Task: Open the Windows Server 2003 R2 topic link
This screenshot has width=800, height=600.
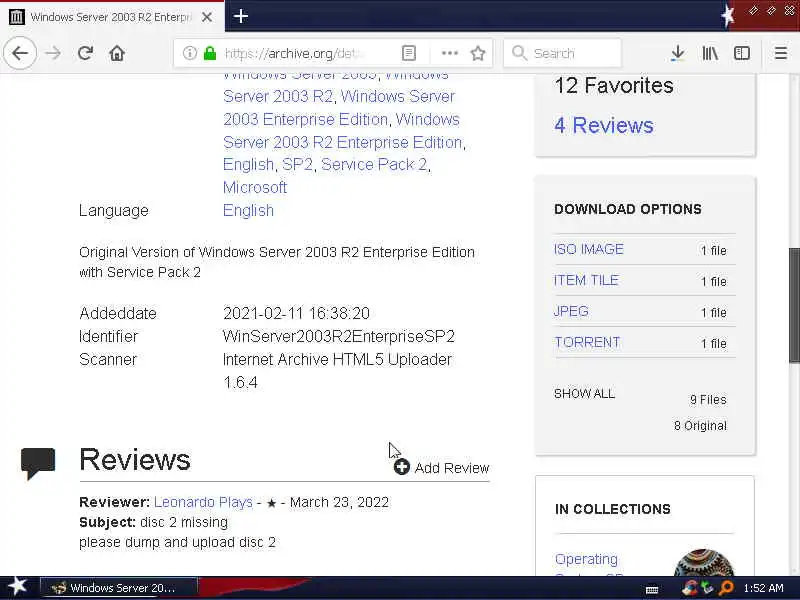Action: coord(278,96)
